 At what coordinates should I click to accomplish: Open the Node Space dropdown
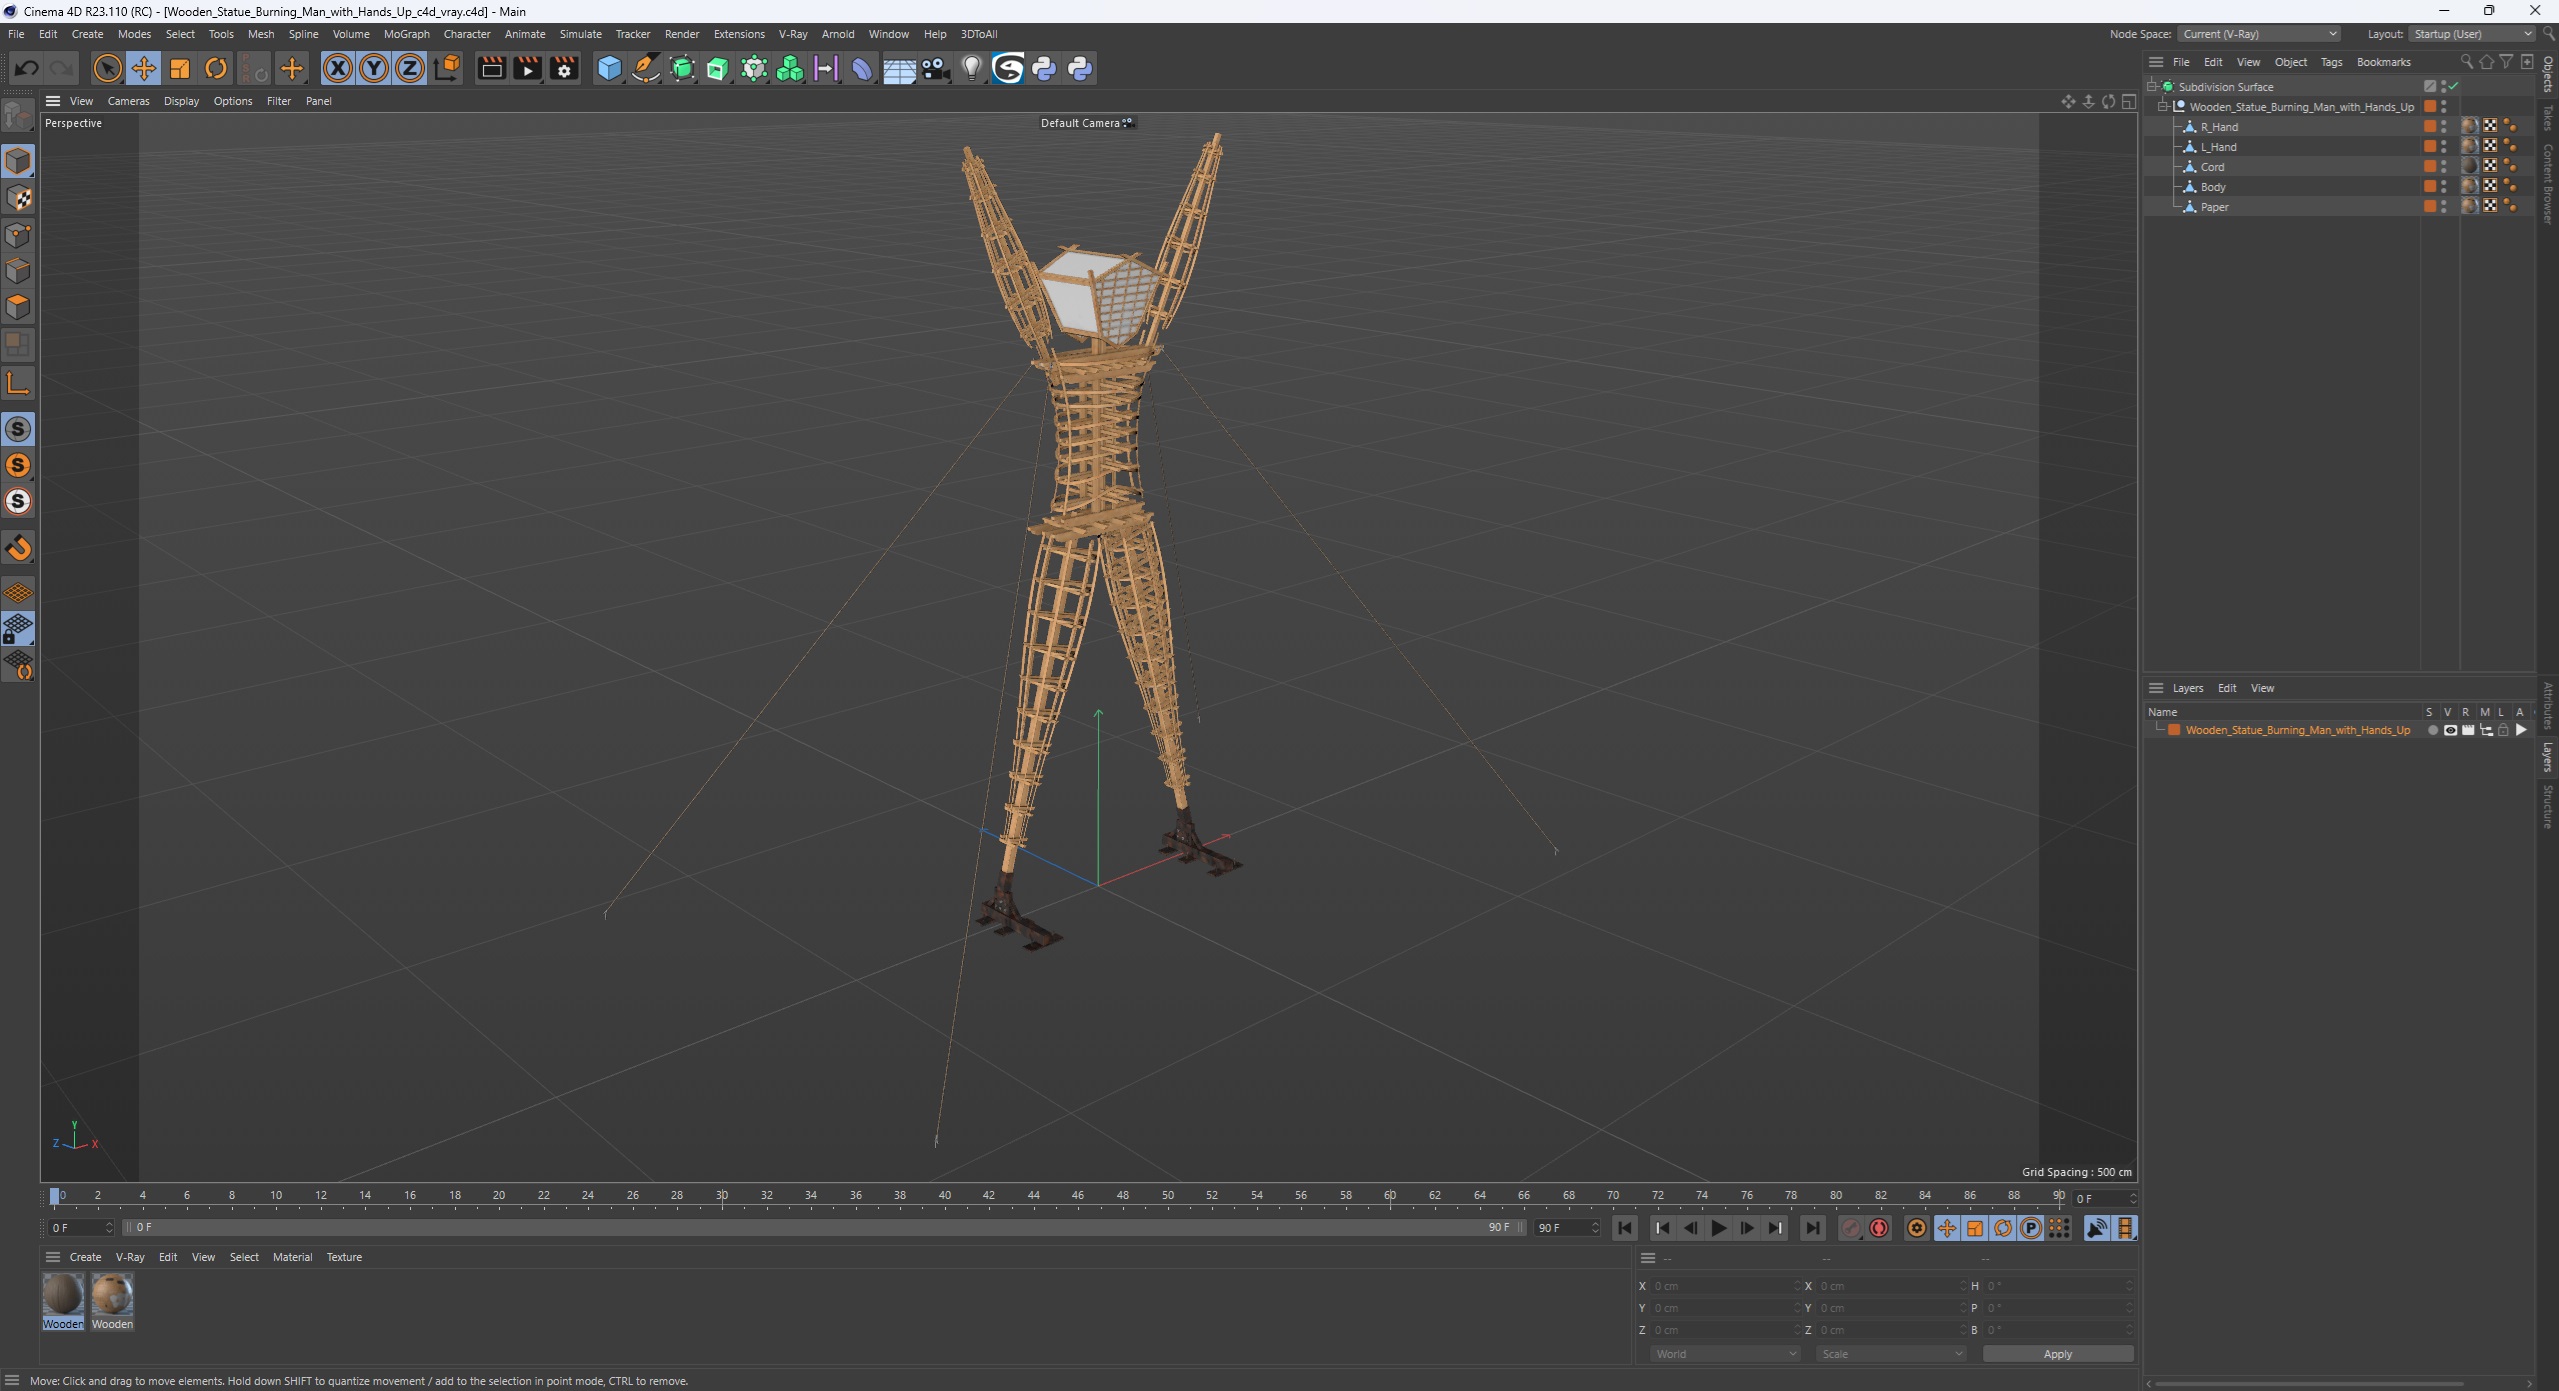(x=2259, y=34)
